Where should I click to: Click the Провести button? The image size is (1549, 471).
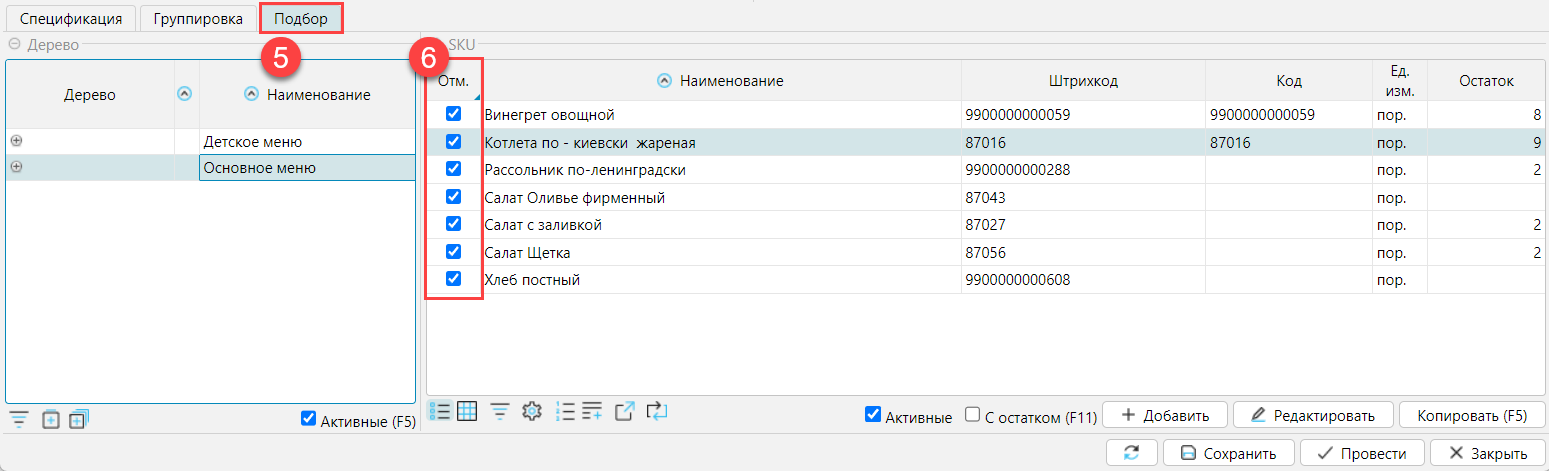(1362, 453)
